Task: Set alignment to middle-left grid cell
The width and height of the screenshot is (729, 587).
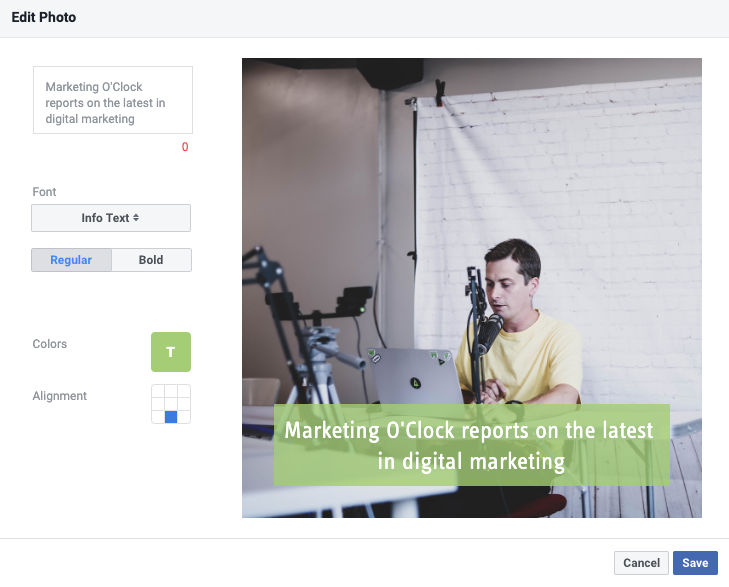Action: (158, 404)
